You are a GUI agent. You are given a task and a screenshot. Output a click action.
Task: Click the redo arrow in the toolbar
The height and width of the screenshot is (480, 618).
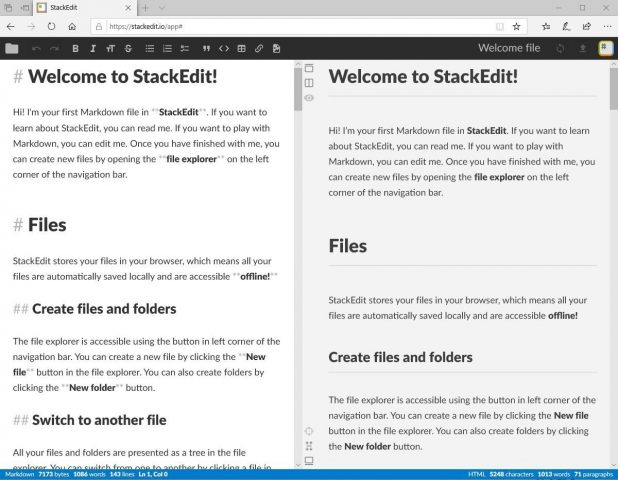54,48
